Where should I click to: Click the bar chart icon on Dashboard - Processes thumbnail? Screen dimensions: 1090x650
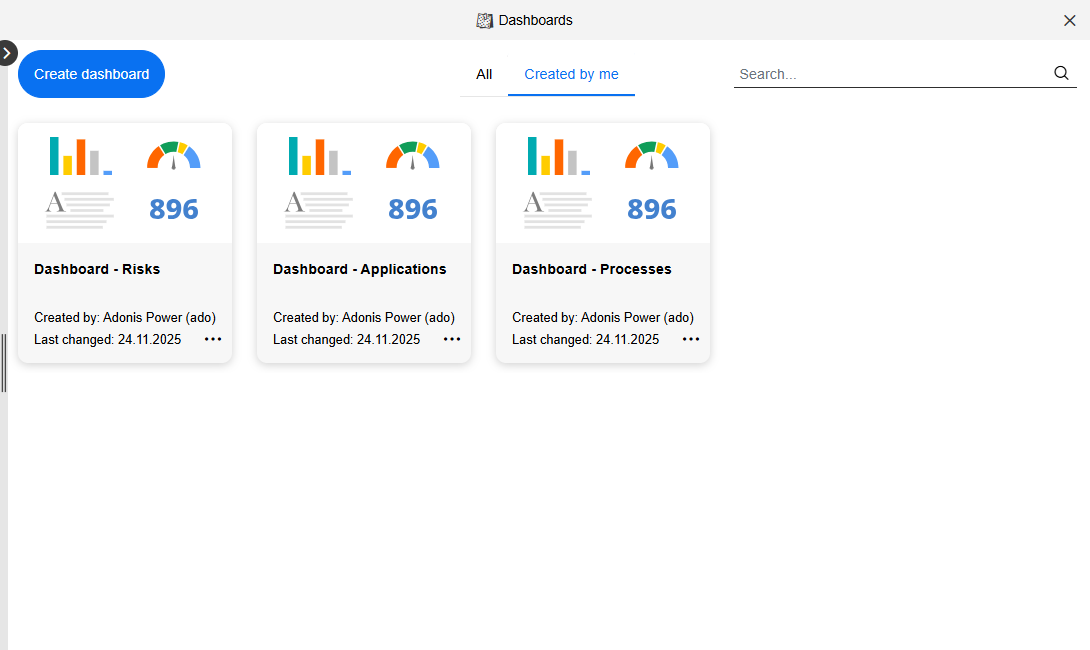[557, 156]
